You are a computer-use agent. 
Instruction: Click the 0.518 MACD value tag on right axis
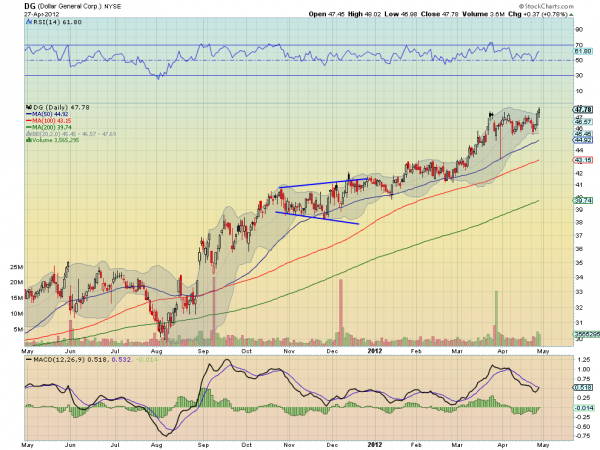pyautogui.click(x=582, y=388)
